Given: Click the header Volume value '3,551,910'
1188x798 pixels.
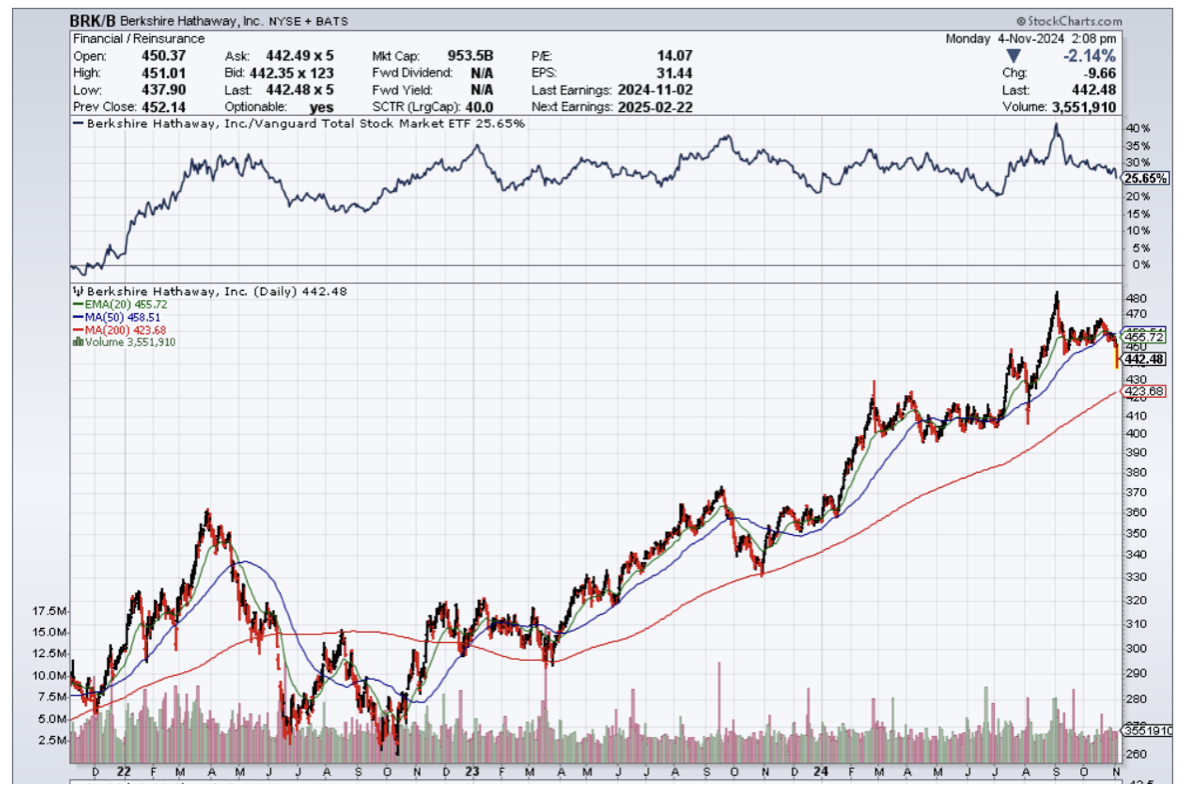Looking at the screenshot, I should point(1084,108).
